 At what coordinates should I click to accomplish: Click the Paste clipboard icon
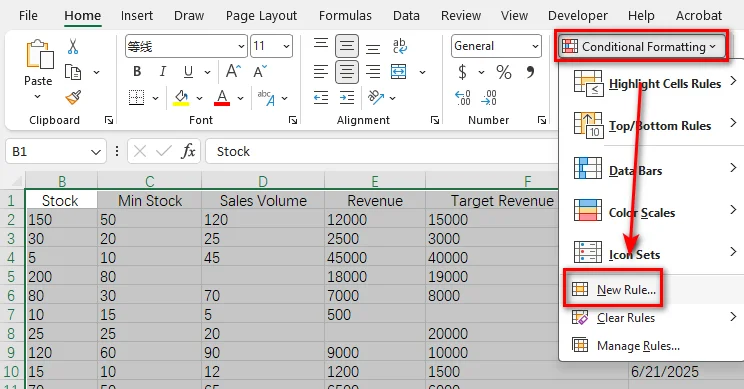pos(39,54)
